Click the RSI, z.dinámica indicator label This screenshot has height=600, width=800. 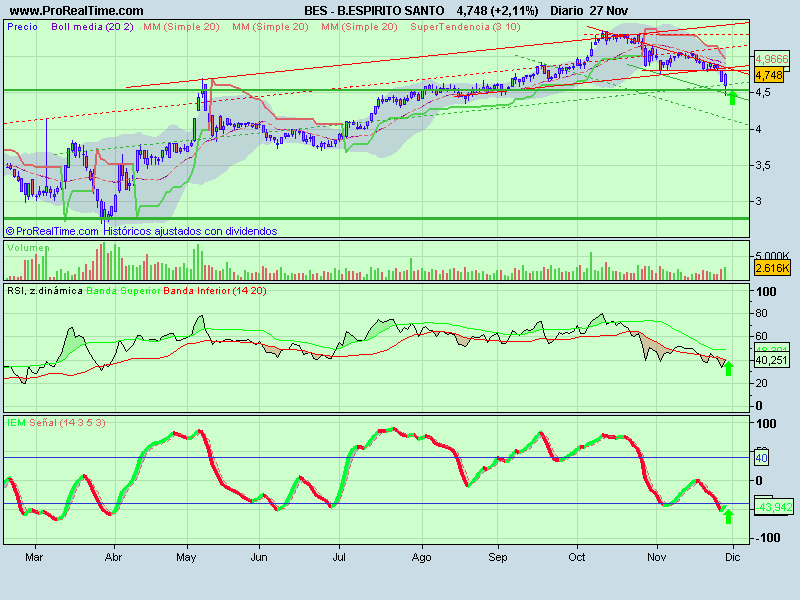(45, 291)
